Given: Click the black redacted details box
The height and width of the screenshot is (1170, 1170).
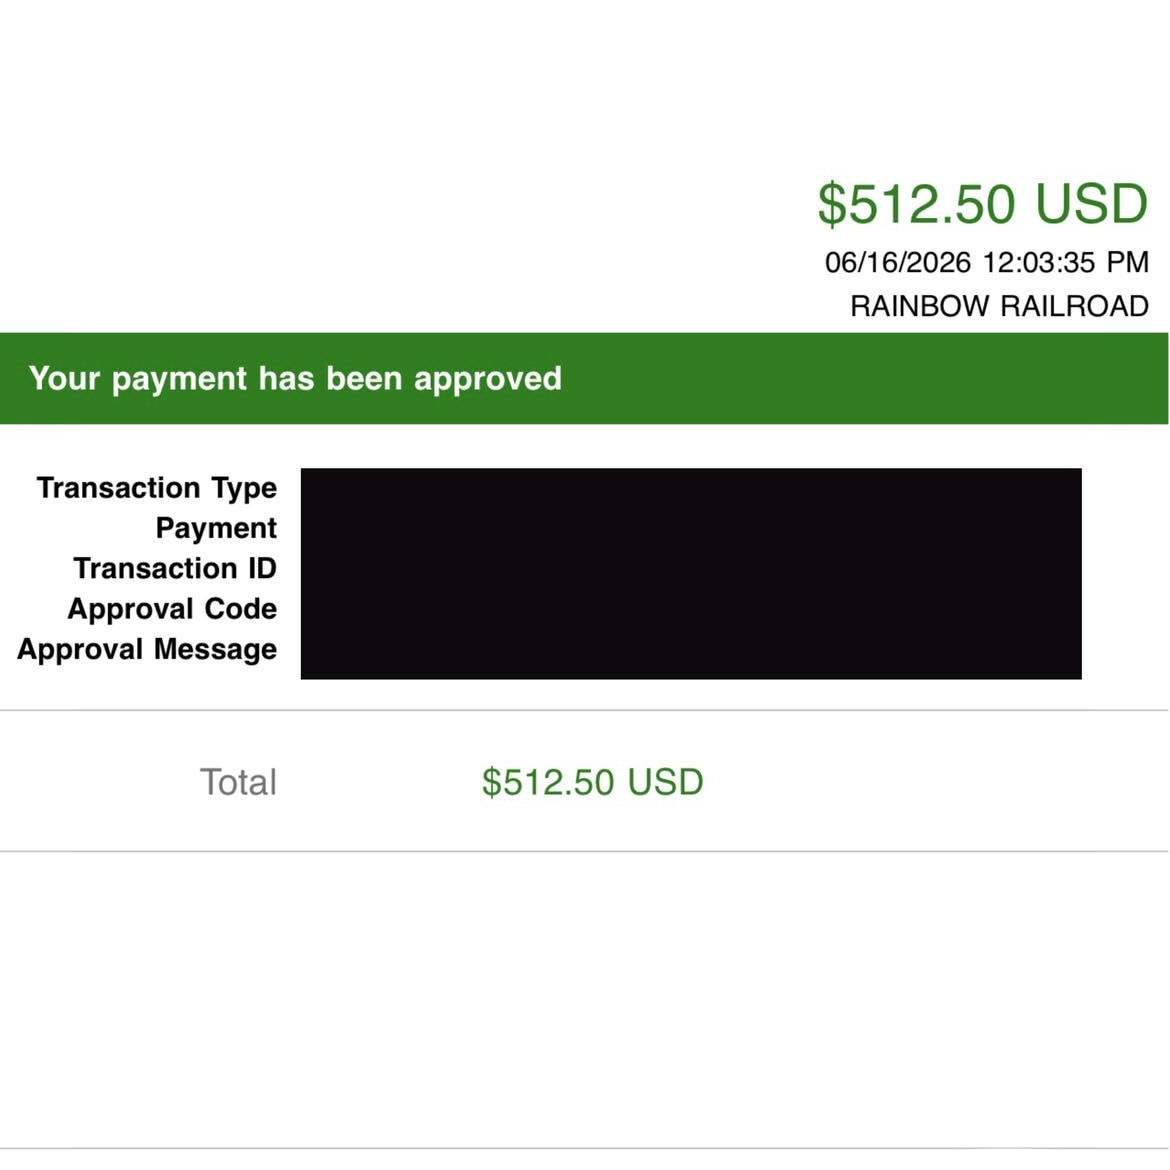Looking at the screenshot, I should [x=691, y=574].
